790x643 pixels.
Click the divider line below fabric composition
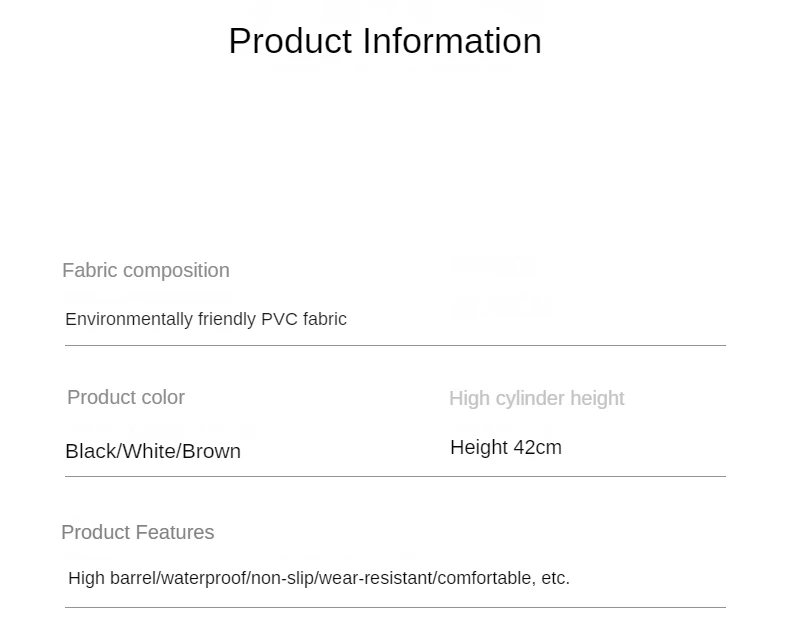(x=395, y=345)
